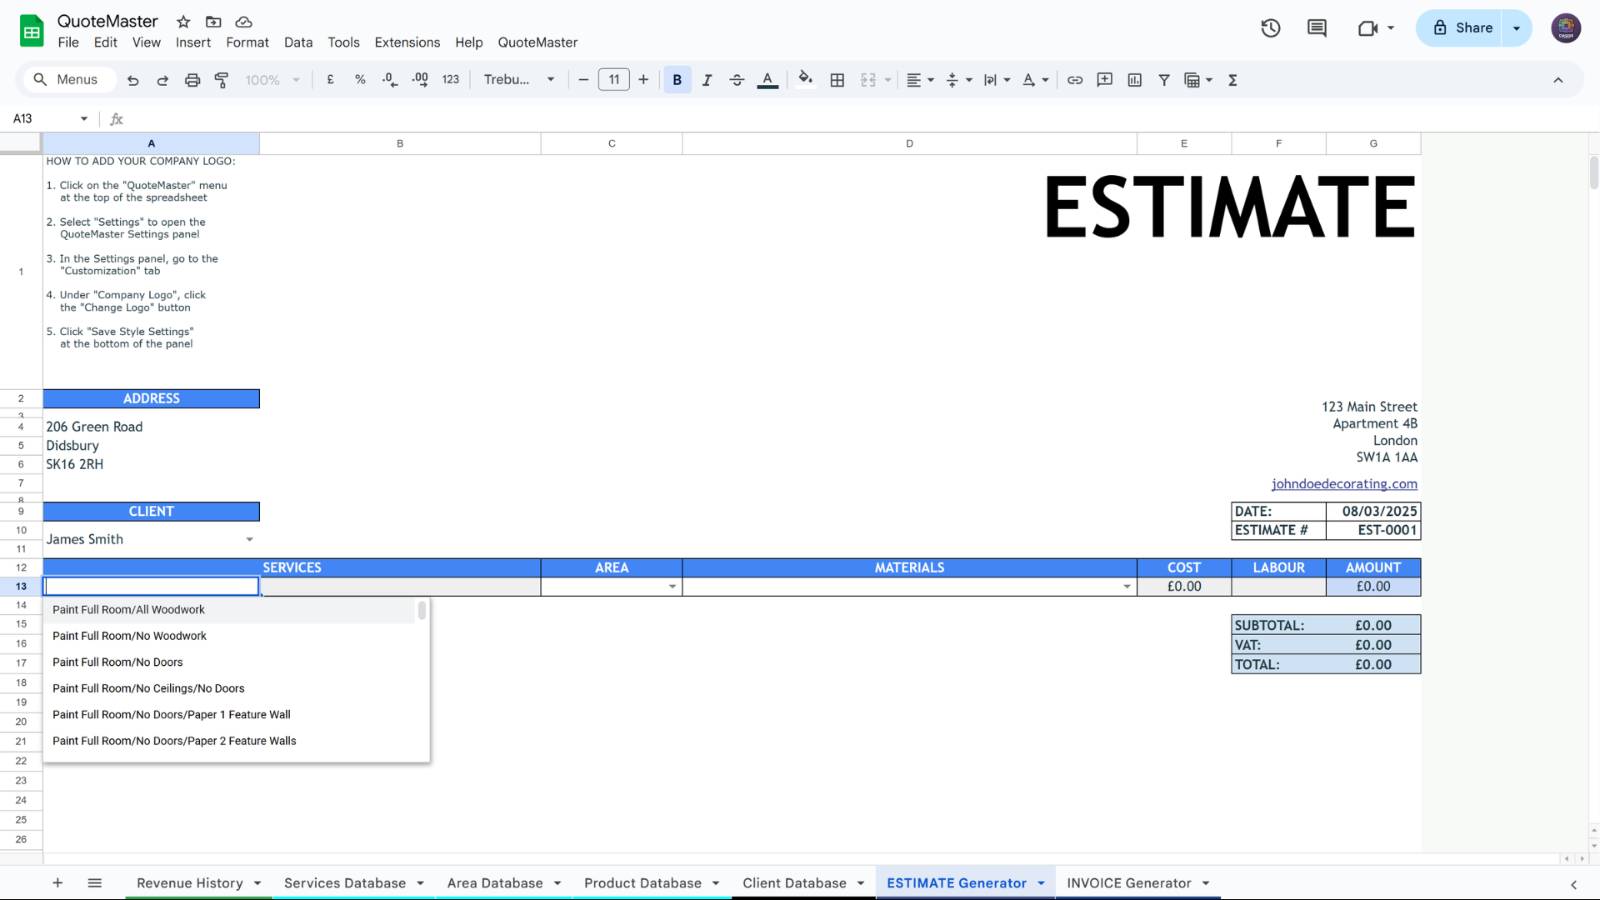This screenshot has height=900, width=1600.
Task: Insert a chart
Action: click(x=1134, y=79)
